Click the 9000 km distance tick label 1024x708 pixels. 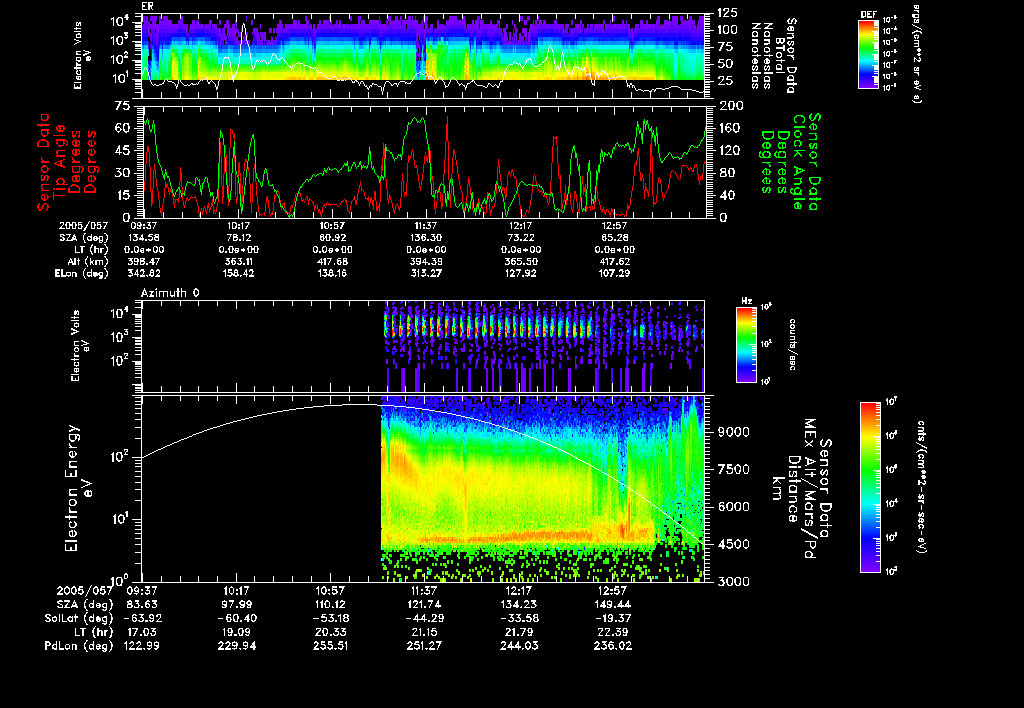pyautogui.click(x=733, y=432)
